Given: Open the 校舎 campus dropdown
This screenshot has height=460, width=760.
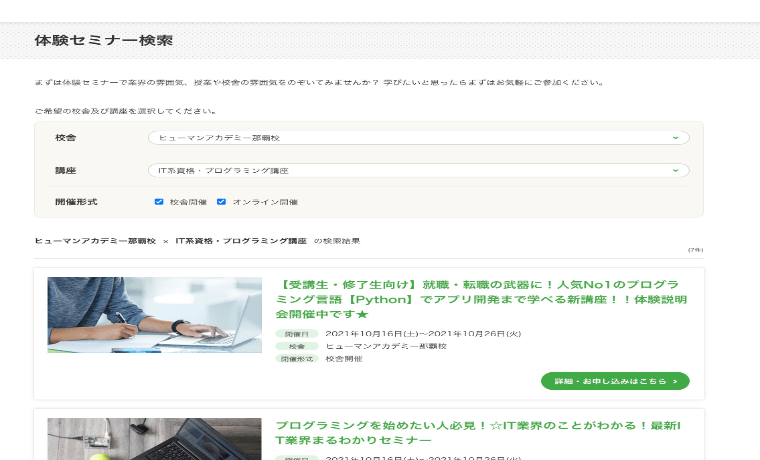Looking at the screenshot, I should tap(418, 138).
